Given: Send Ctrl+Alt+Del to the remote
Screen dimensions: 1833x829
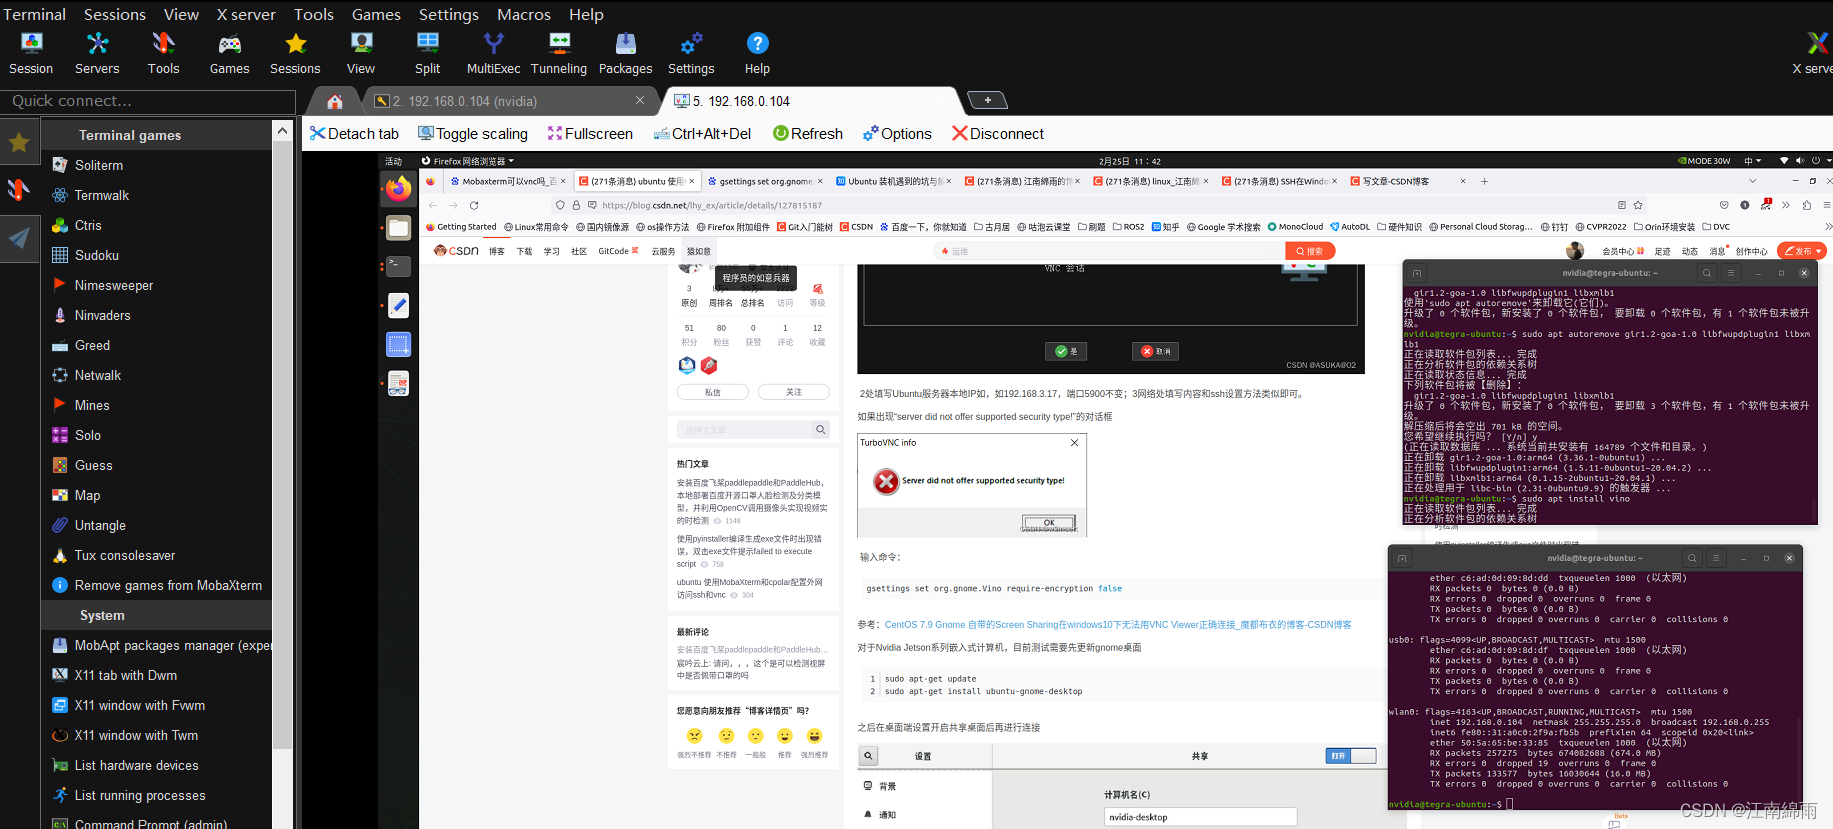Looking at the screenshot, I should pyautogui.click(x=702, y=134).
